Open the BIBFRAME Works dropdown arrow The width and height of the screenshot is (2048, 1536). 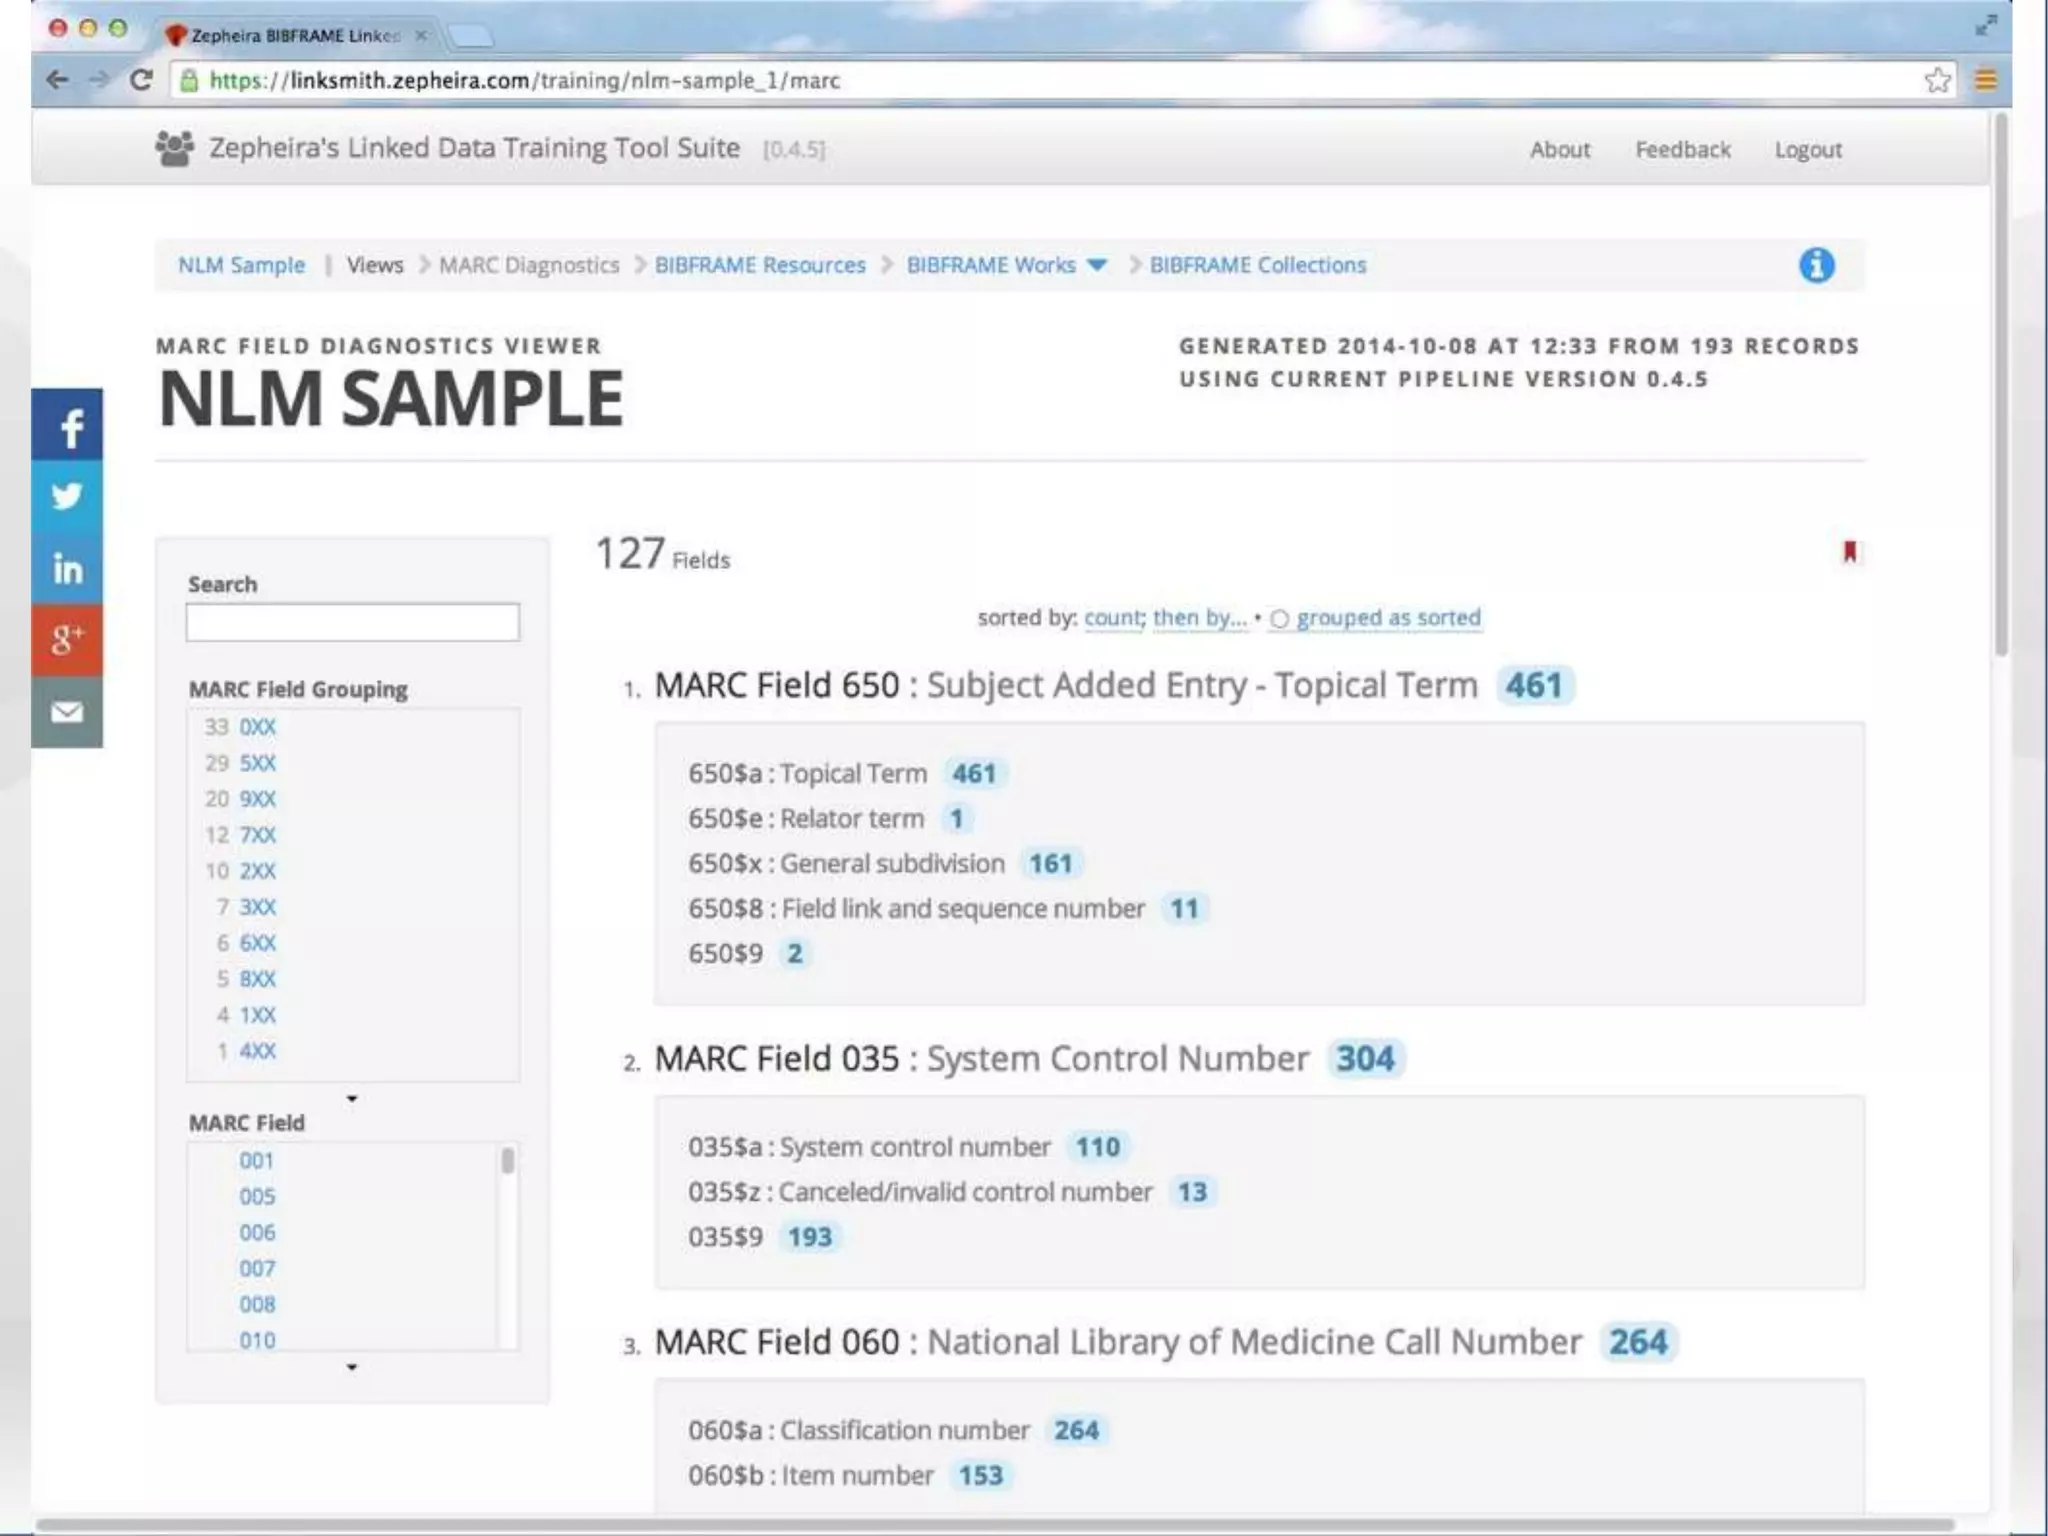point(1097,265)
